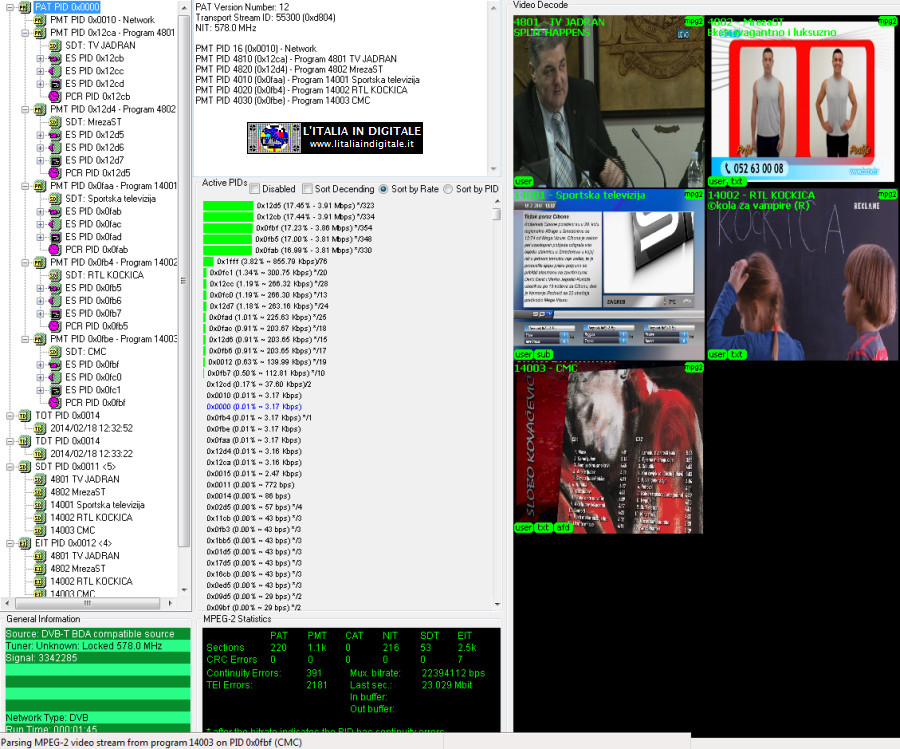The height and width of the screenshot is (749, 900).
Task: Expand ES PID 0x12cb node
Action: coord(40,59)
